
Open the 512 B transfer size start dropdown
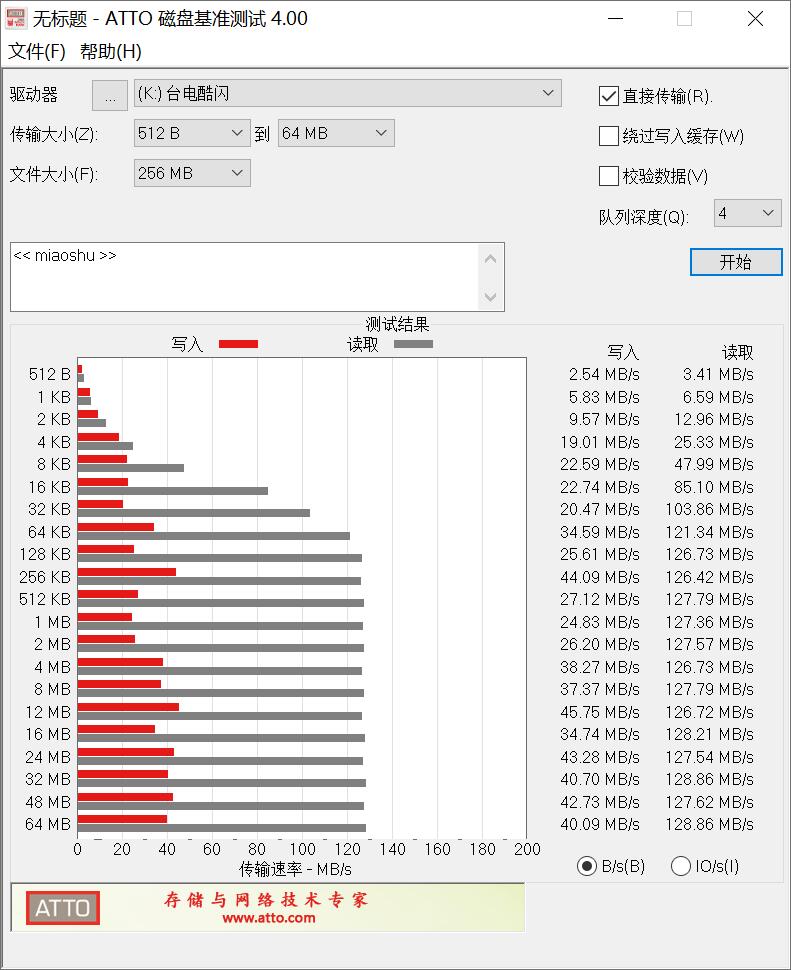click(x=192, y=133)
